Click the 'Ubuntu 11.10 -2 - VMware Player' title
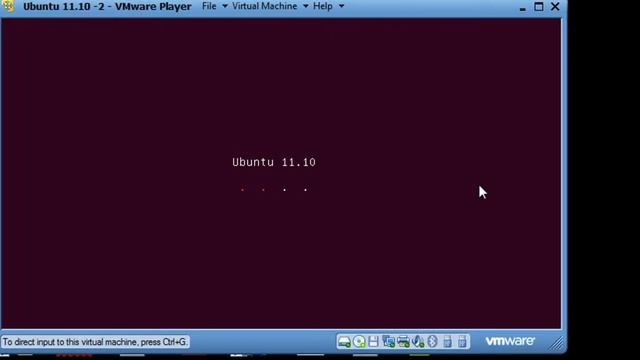 (107, 6)
